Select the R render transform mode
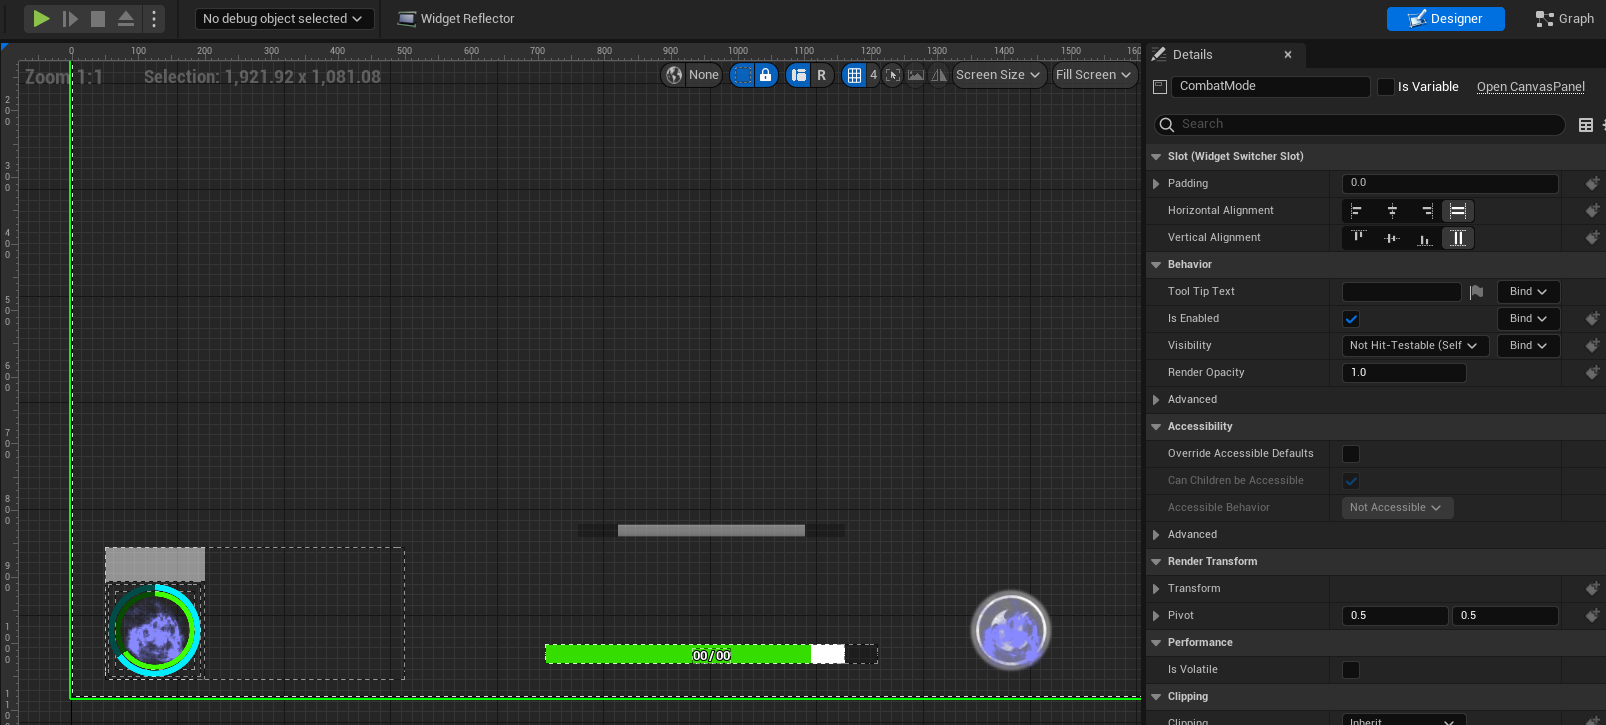 822,75
